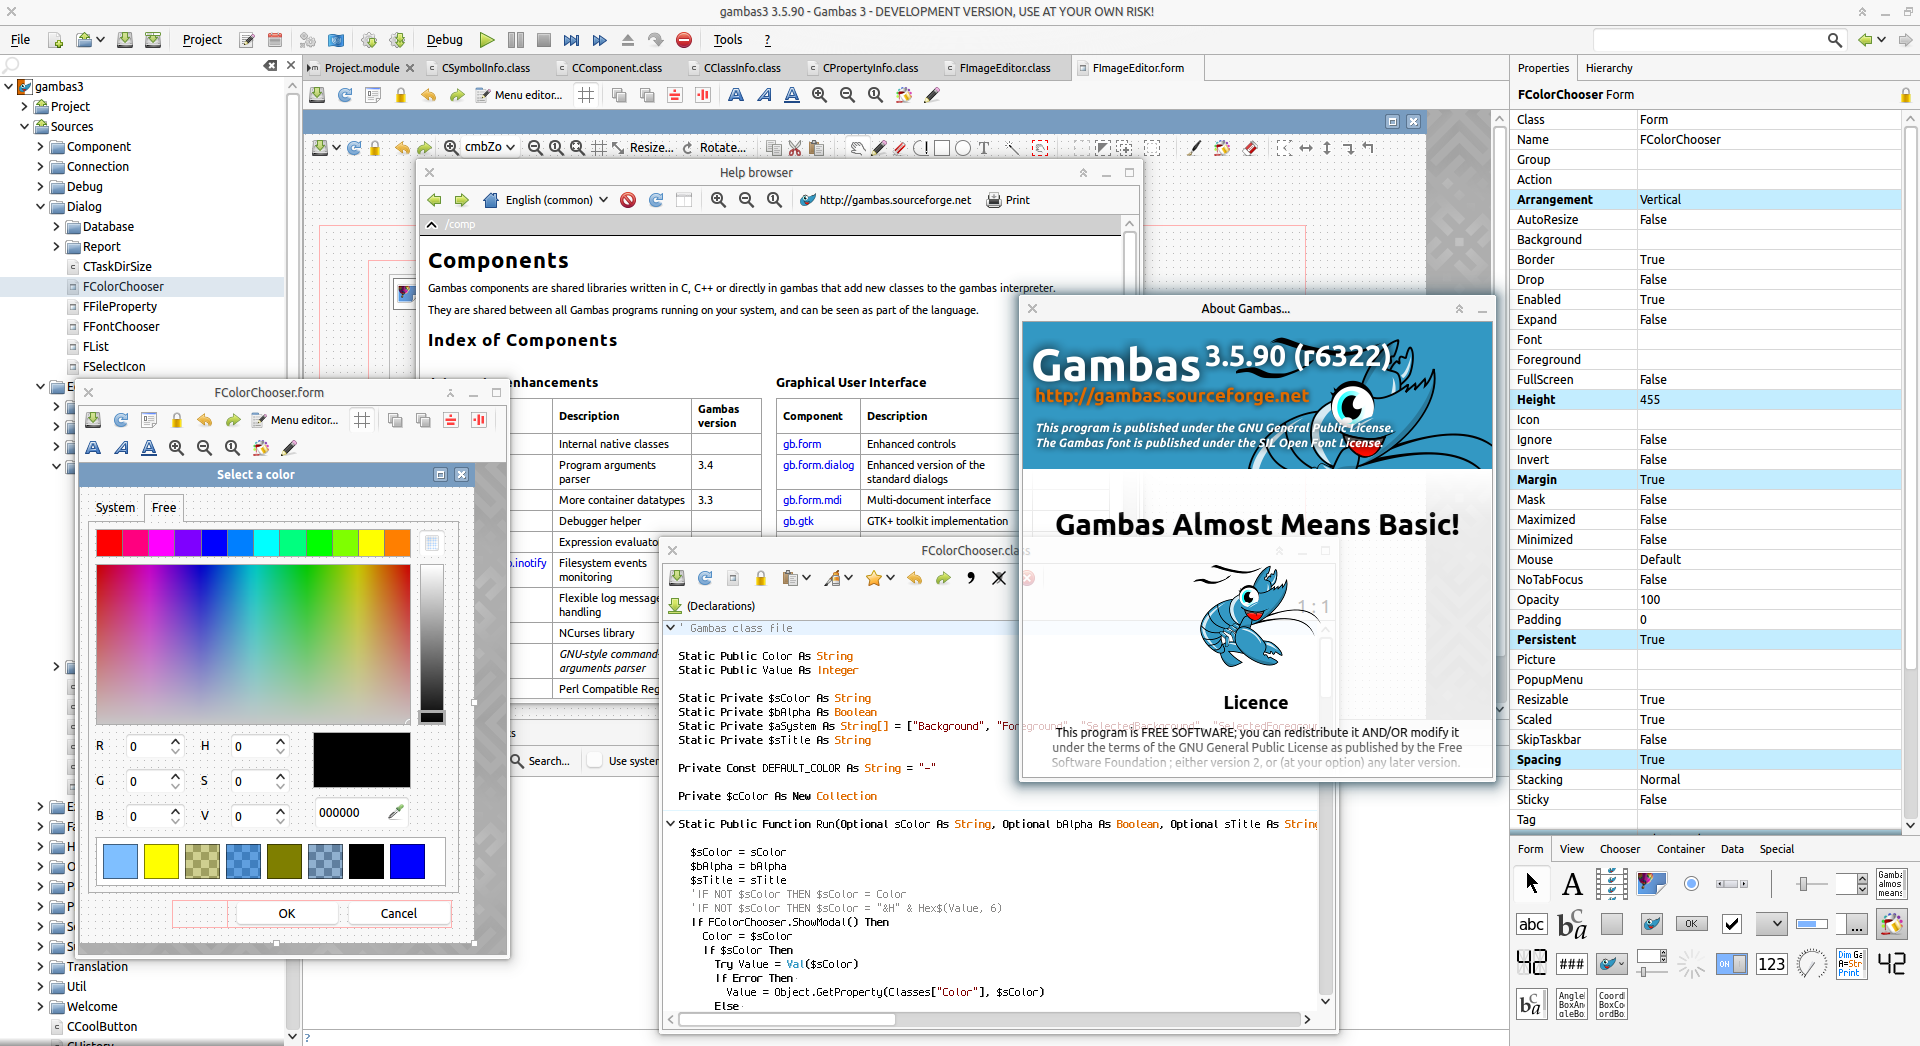Follow the gb.form.dialog component link
1920x1046 pixels.
[818, 465]
